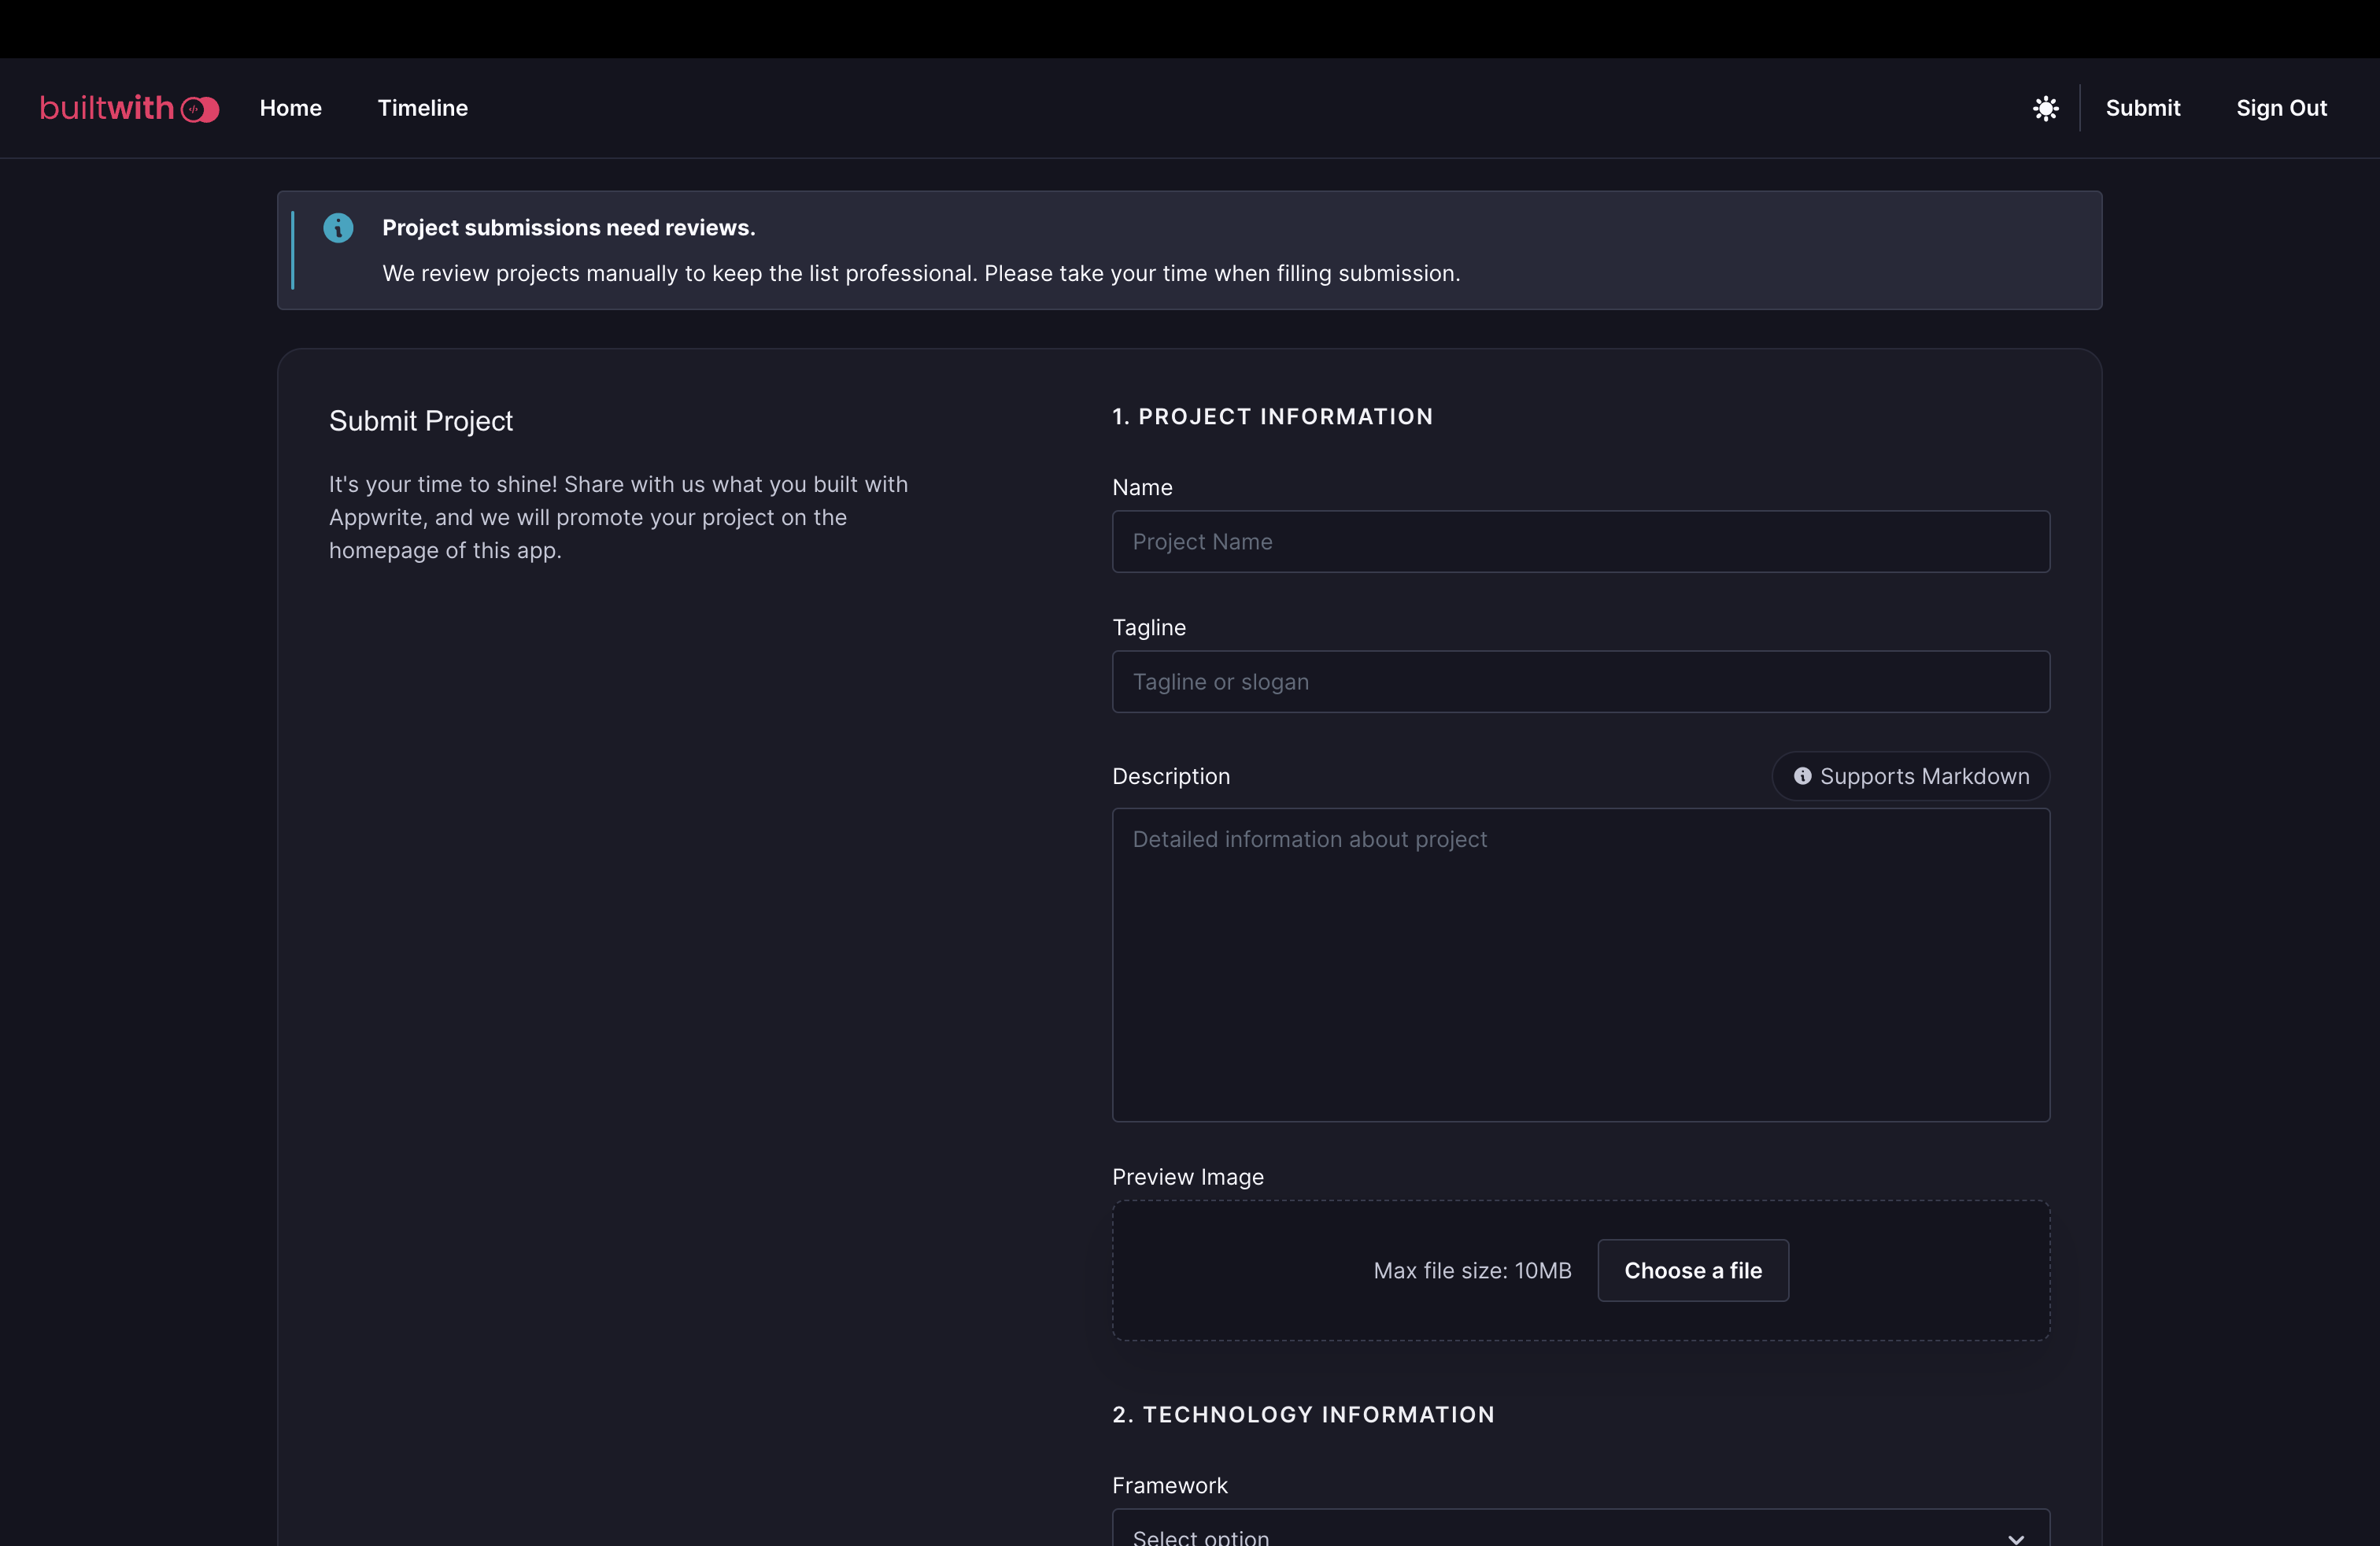Click 'Project submissions need reviews.' heading
This screenshot has height=1546, width=2380.
[x=568, y=228]
